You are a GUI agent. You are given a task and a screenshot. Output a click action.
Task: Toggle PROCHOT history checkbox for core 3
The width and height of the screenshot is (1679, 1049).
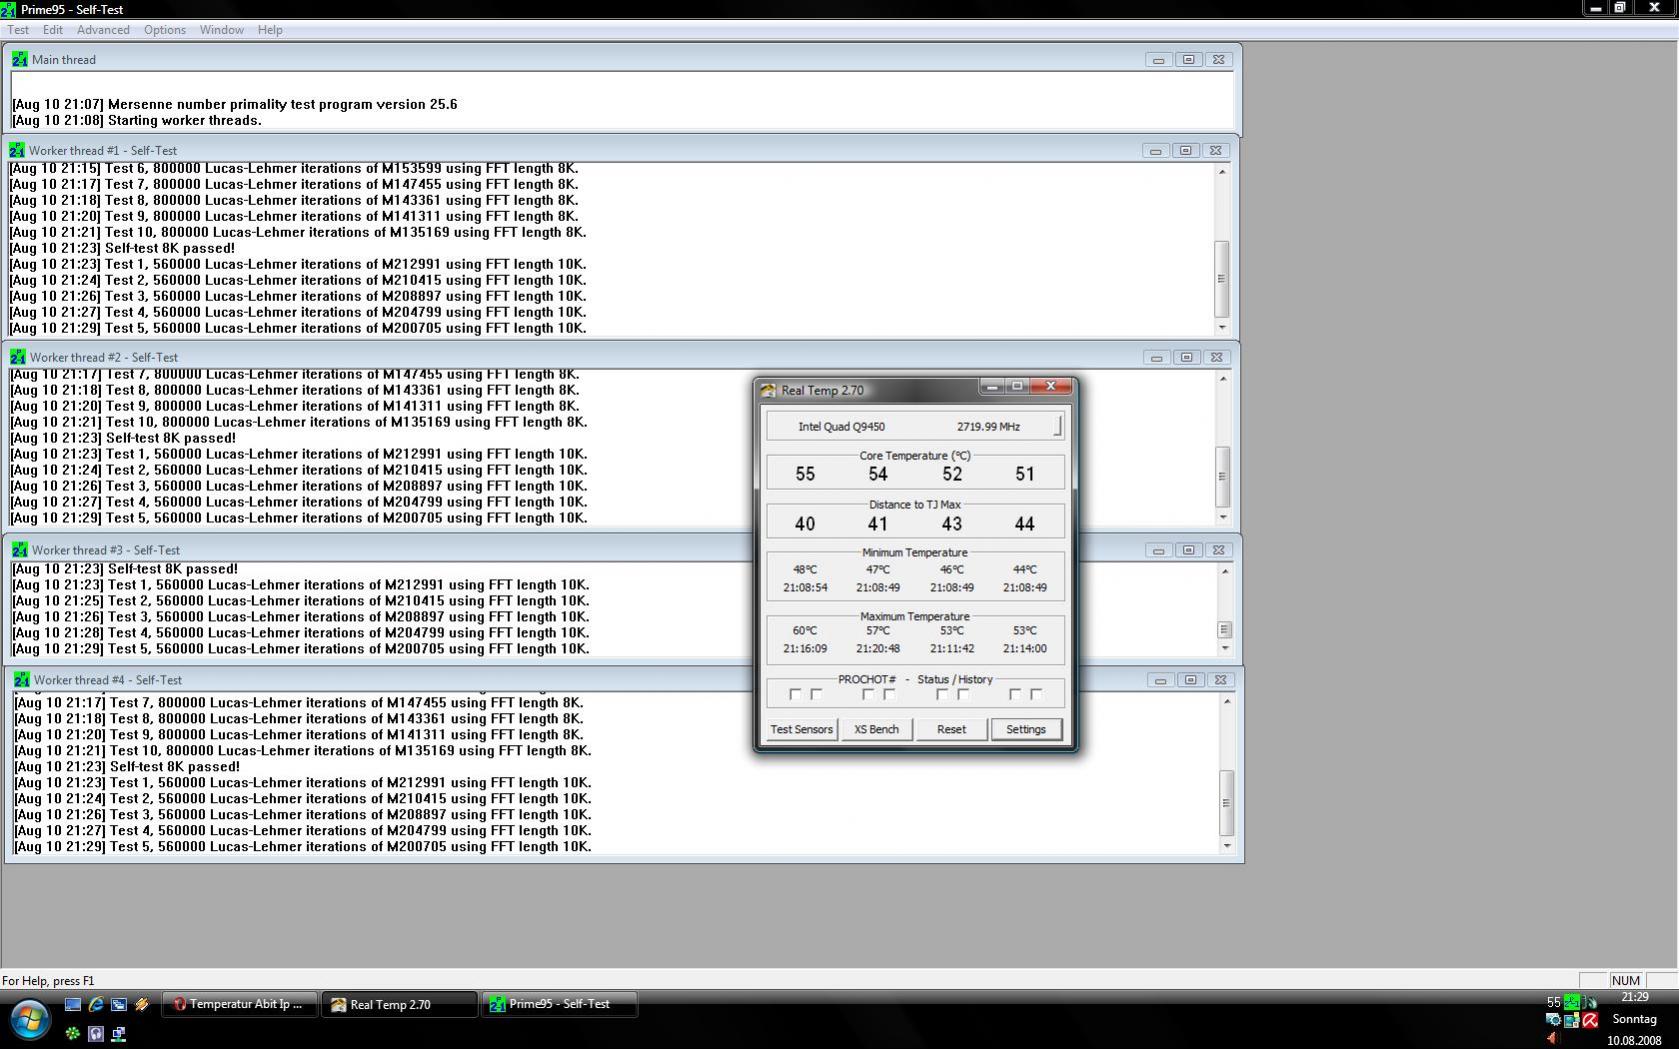tap(963, 694)
